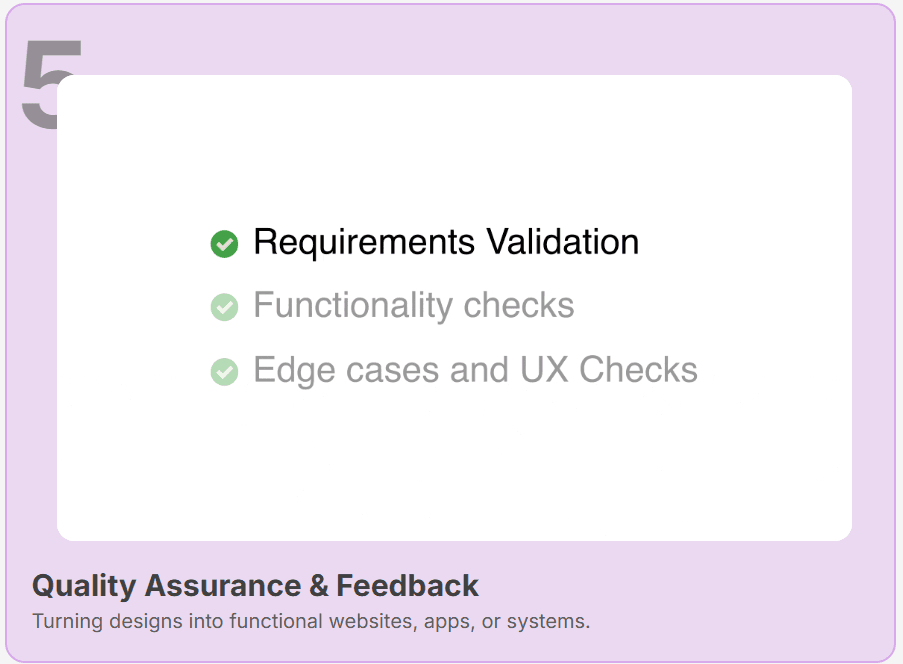Click the 'Turning designs into functional websites' description

tap(311, 621)
